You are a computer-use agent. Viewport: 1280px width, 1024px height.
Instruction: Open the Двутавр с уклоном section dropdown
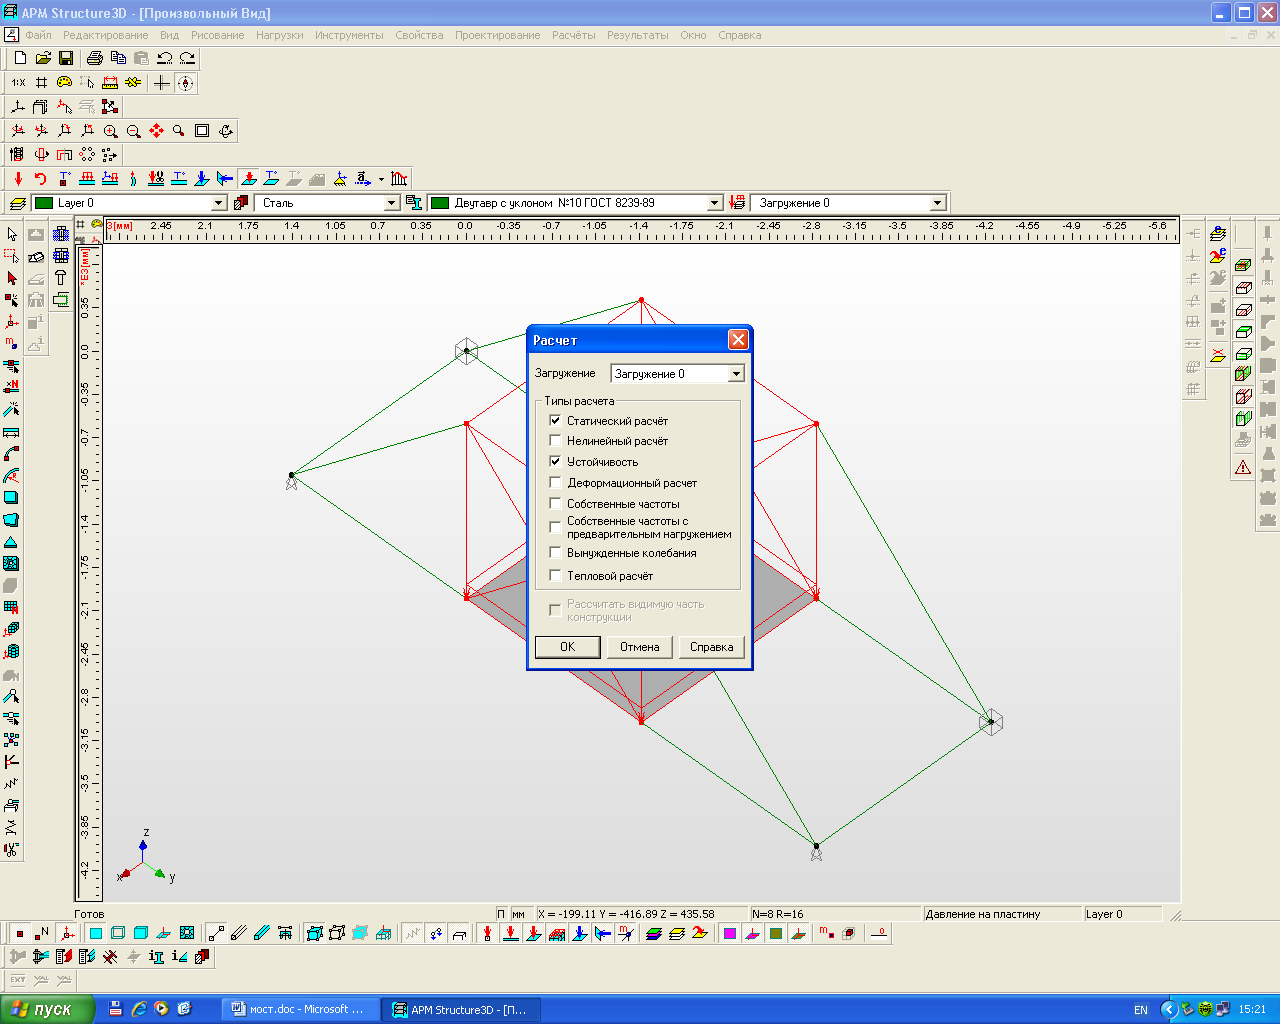715,203
